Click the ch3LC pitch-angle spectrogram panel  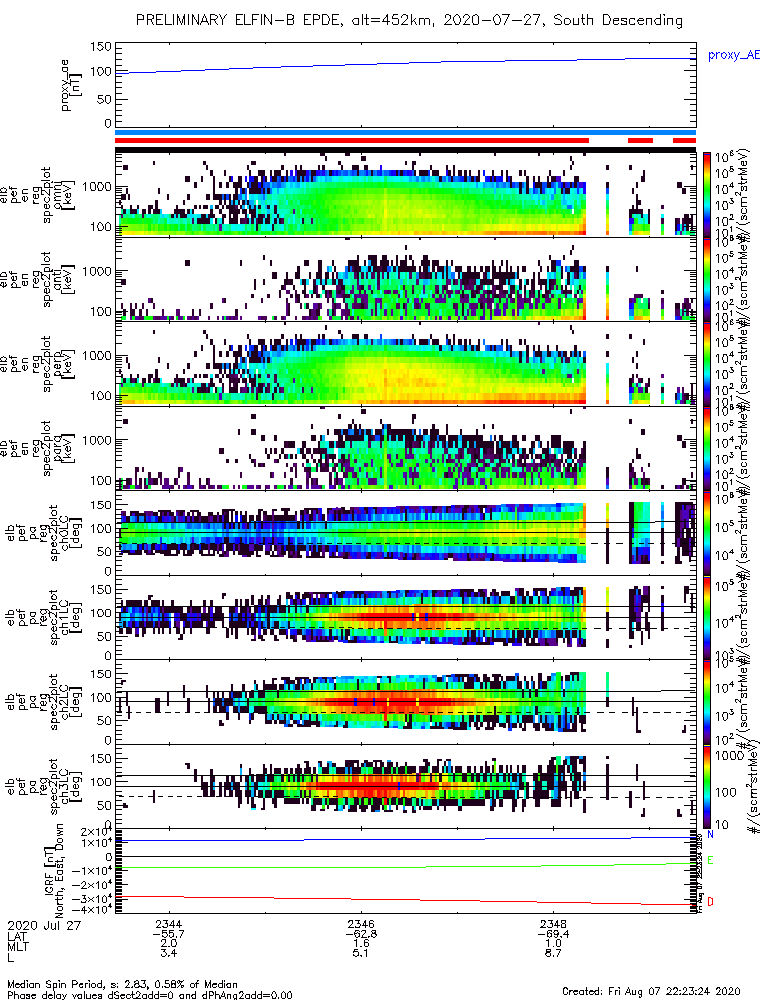(405, 786)
